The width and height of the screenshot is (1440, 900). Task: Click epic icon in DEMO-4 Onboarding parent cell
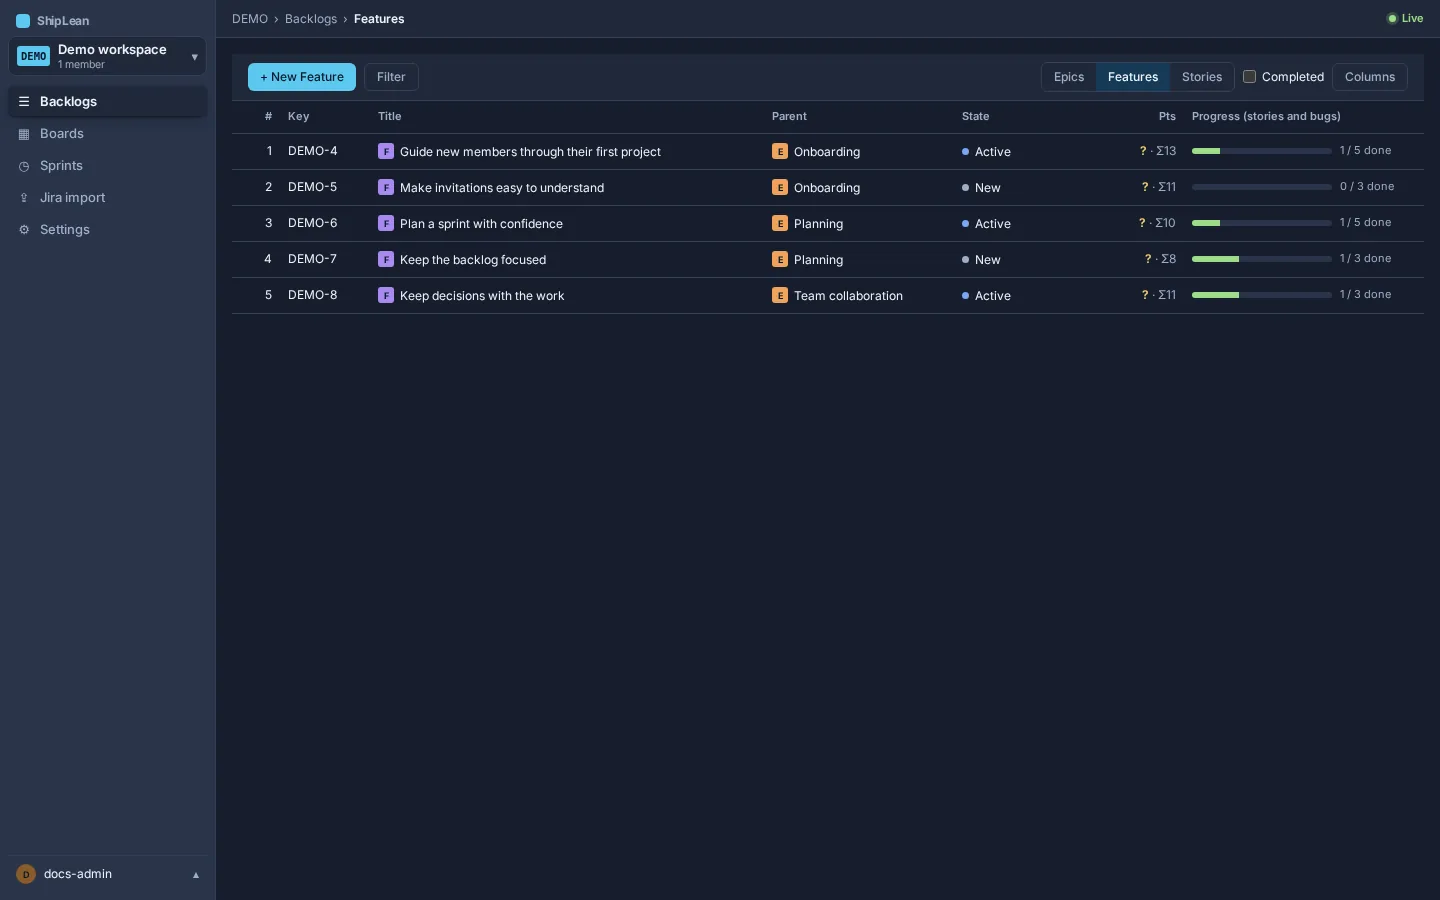tap(780, 151)
